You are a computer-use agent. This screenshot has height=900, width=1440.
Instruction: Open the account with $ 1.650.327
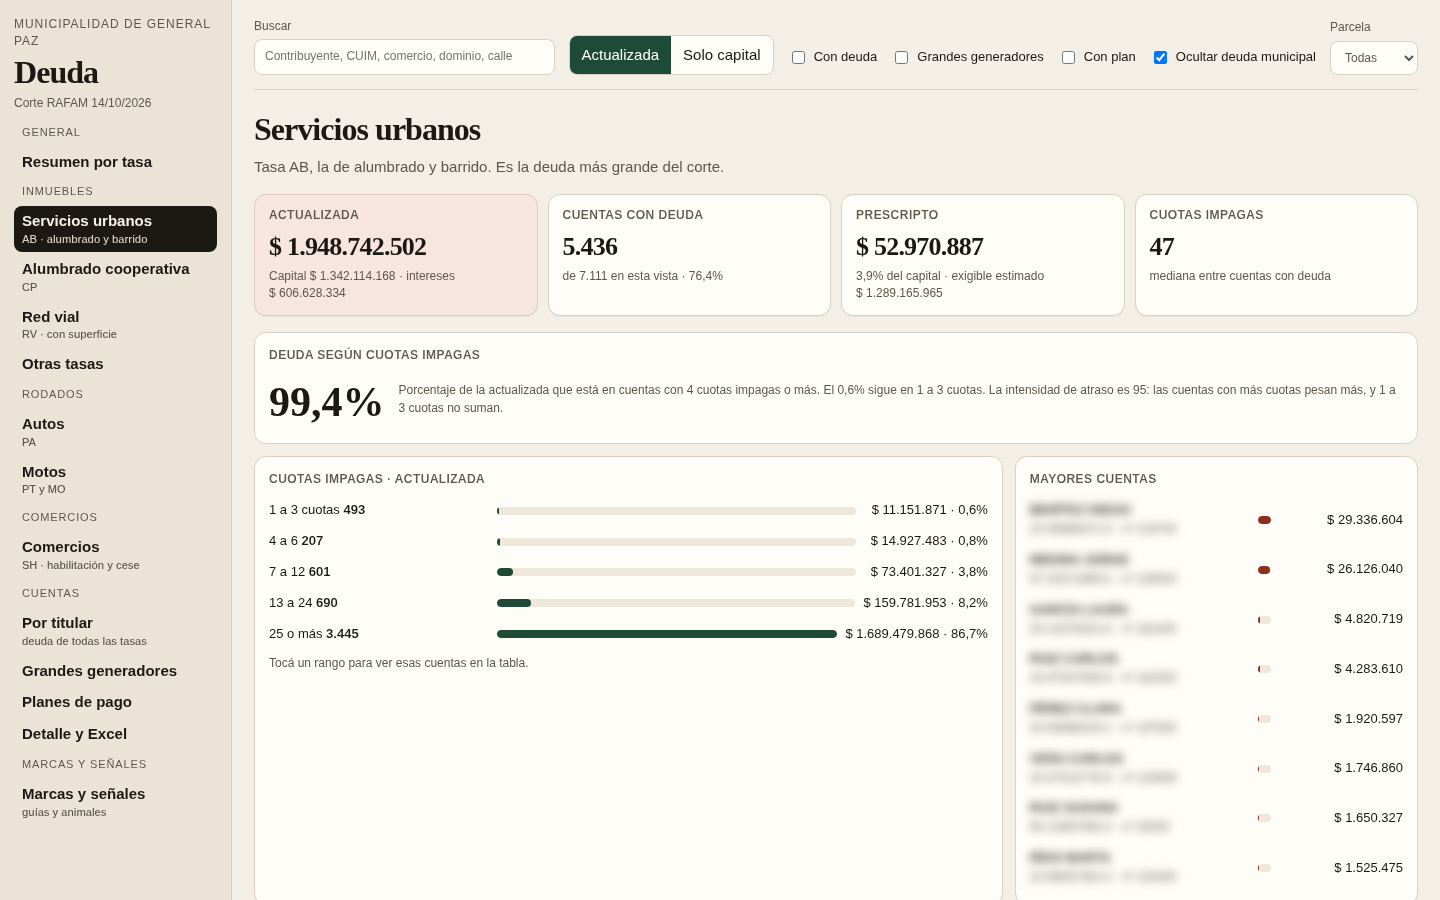tap(1216, 818)
